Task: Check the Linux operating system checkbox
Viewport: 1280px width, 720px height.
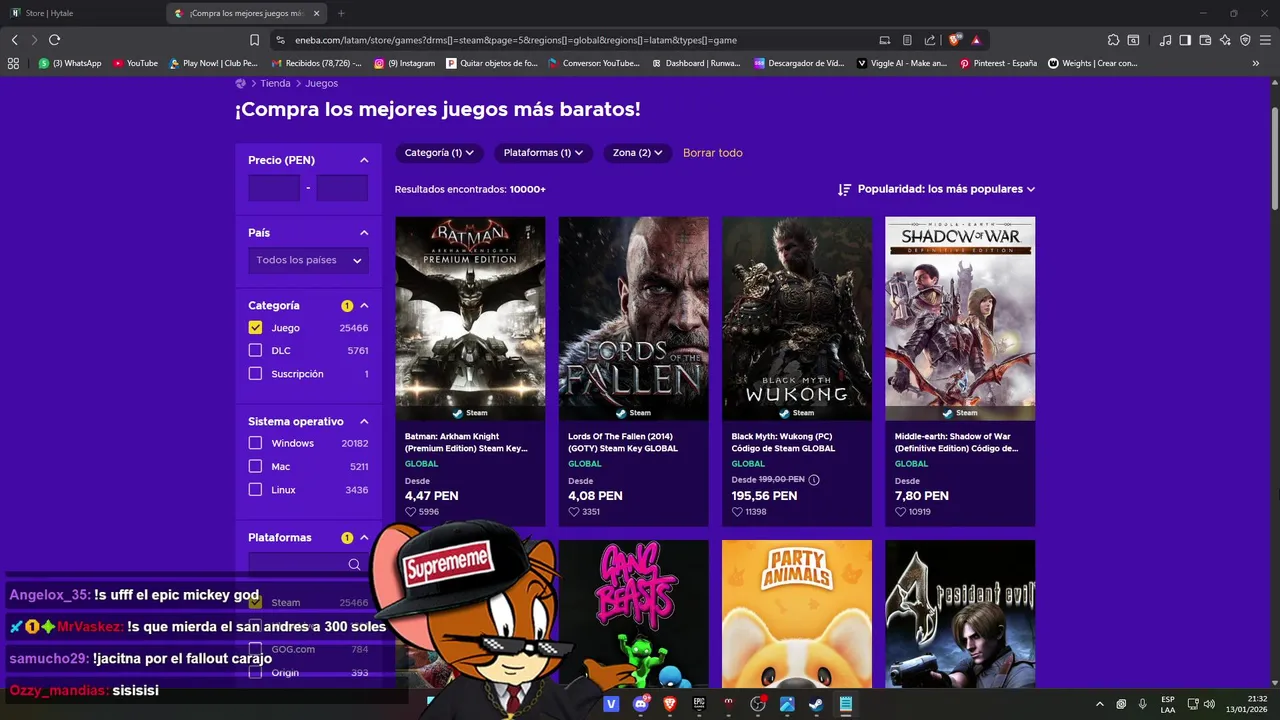Action: pos(255,489)
